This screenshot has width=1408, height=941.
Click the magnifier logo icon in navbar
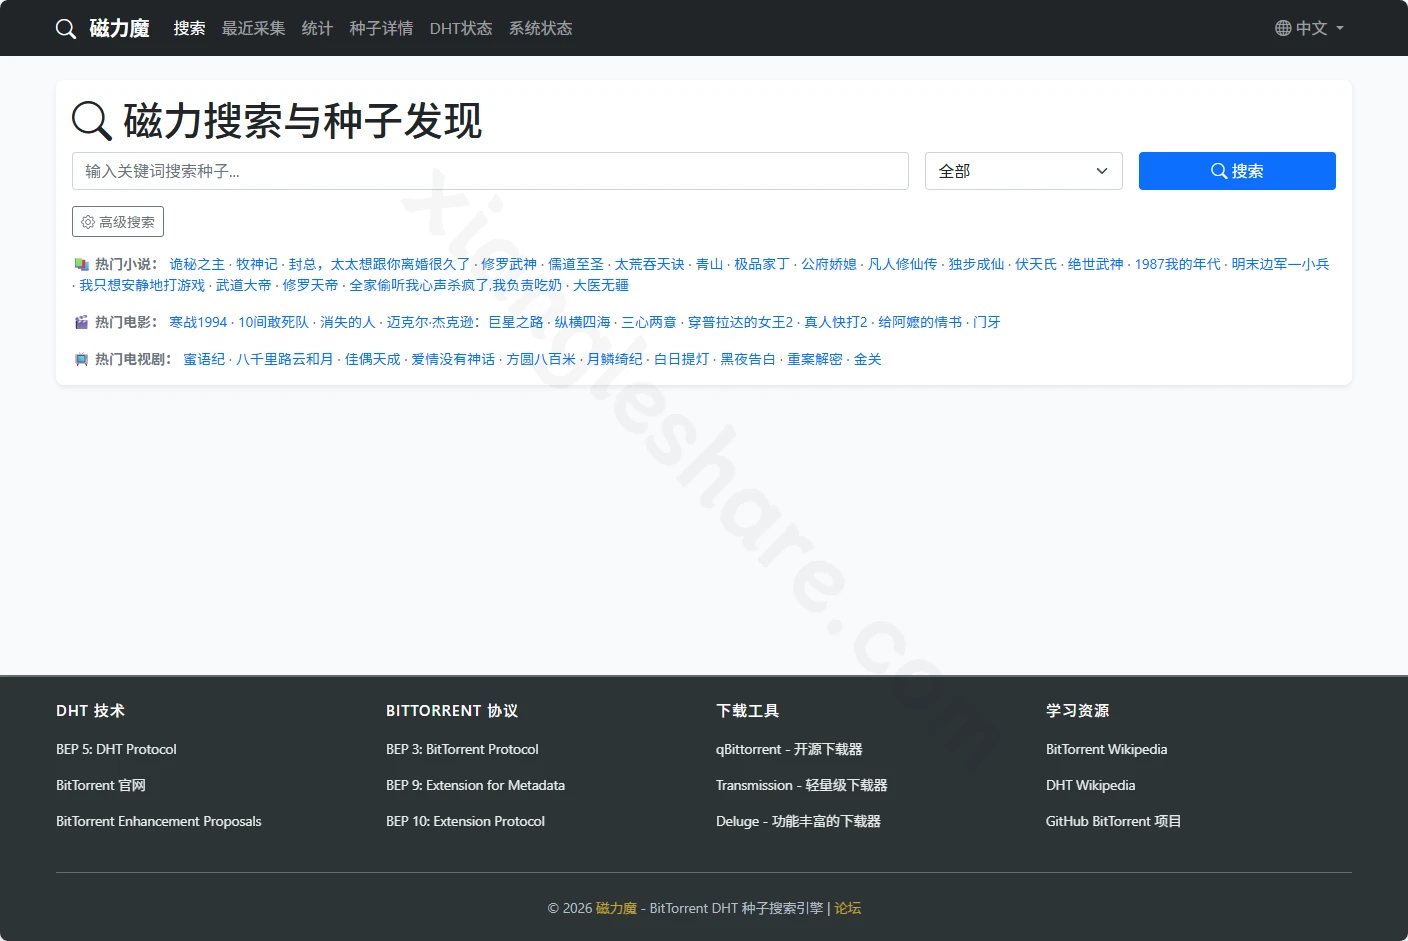tap(66, 29)
